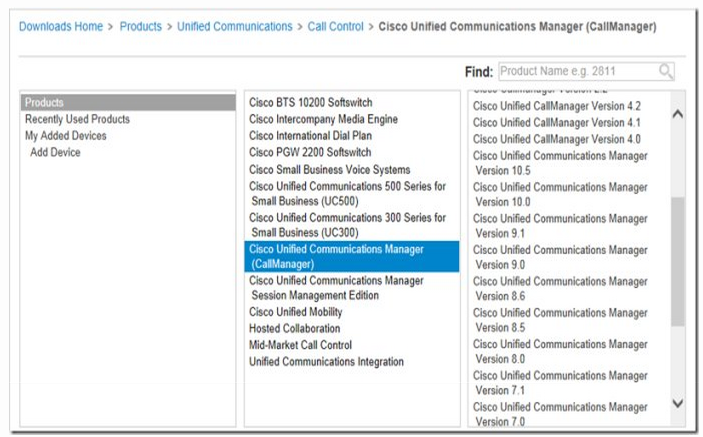Image resolution: width=703 pixels, height=437 pixels.
Task: Click the search magnifier icon in Find box
Action: click(x=666, y=71)
